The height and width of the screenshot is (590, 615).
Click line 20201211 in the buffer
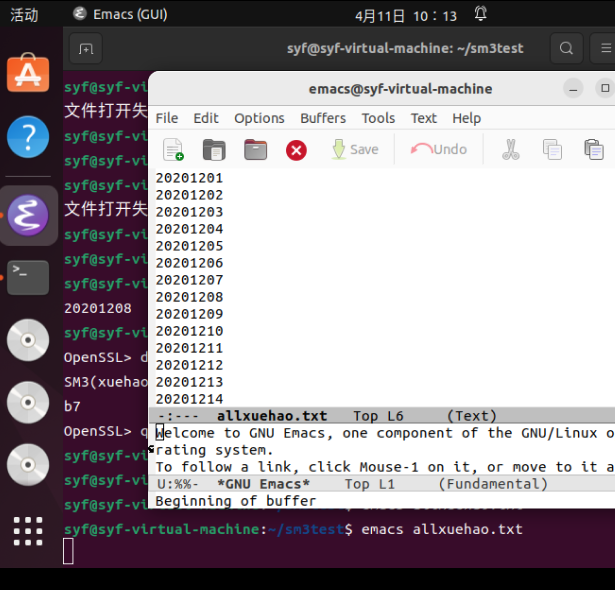(x=189, y=348)
